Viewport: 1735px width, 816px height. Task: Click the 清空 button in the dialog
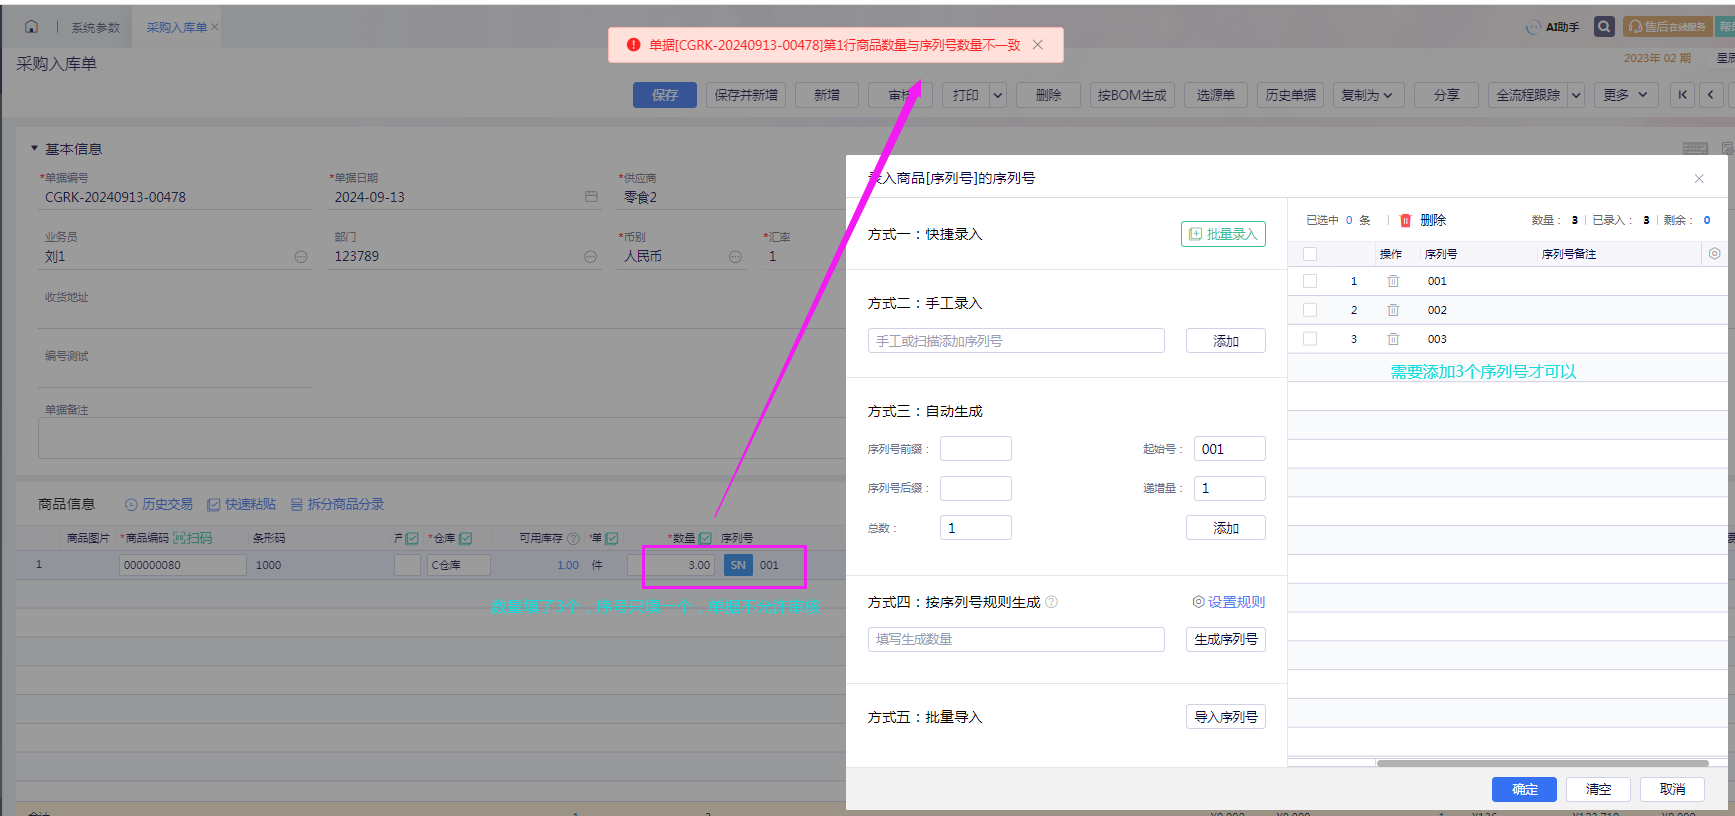[1599, 789]
